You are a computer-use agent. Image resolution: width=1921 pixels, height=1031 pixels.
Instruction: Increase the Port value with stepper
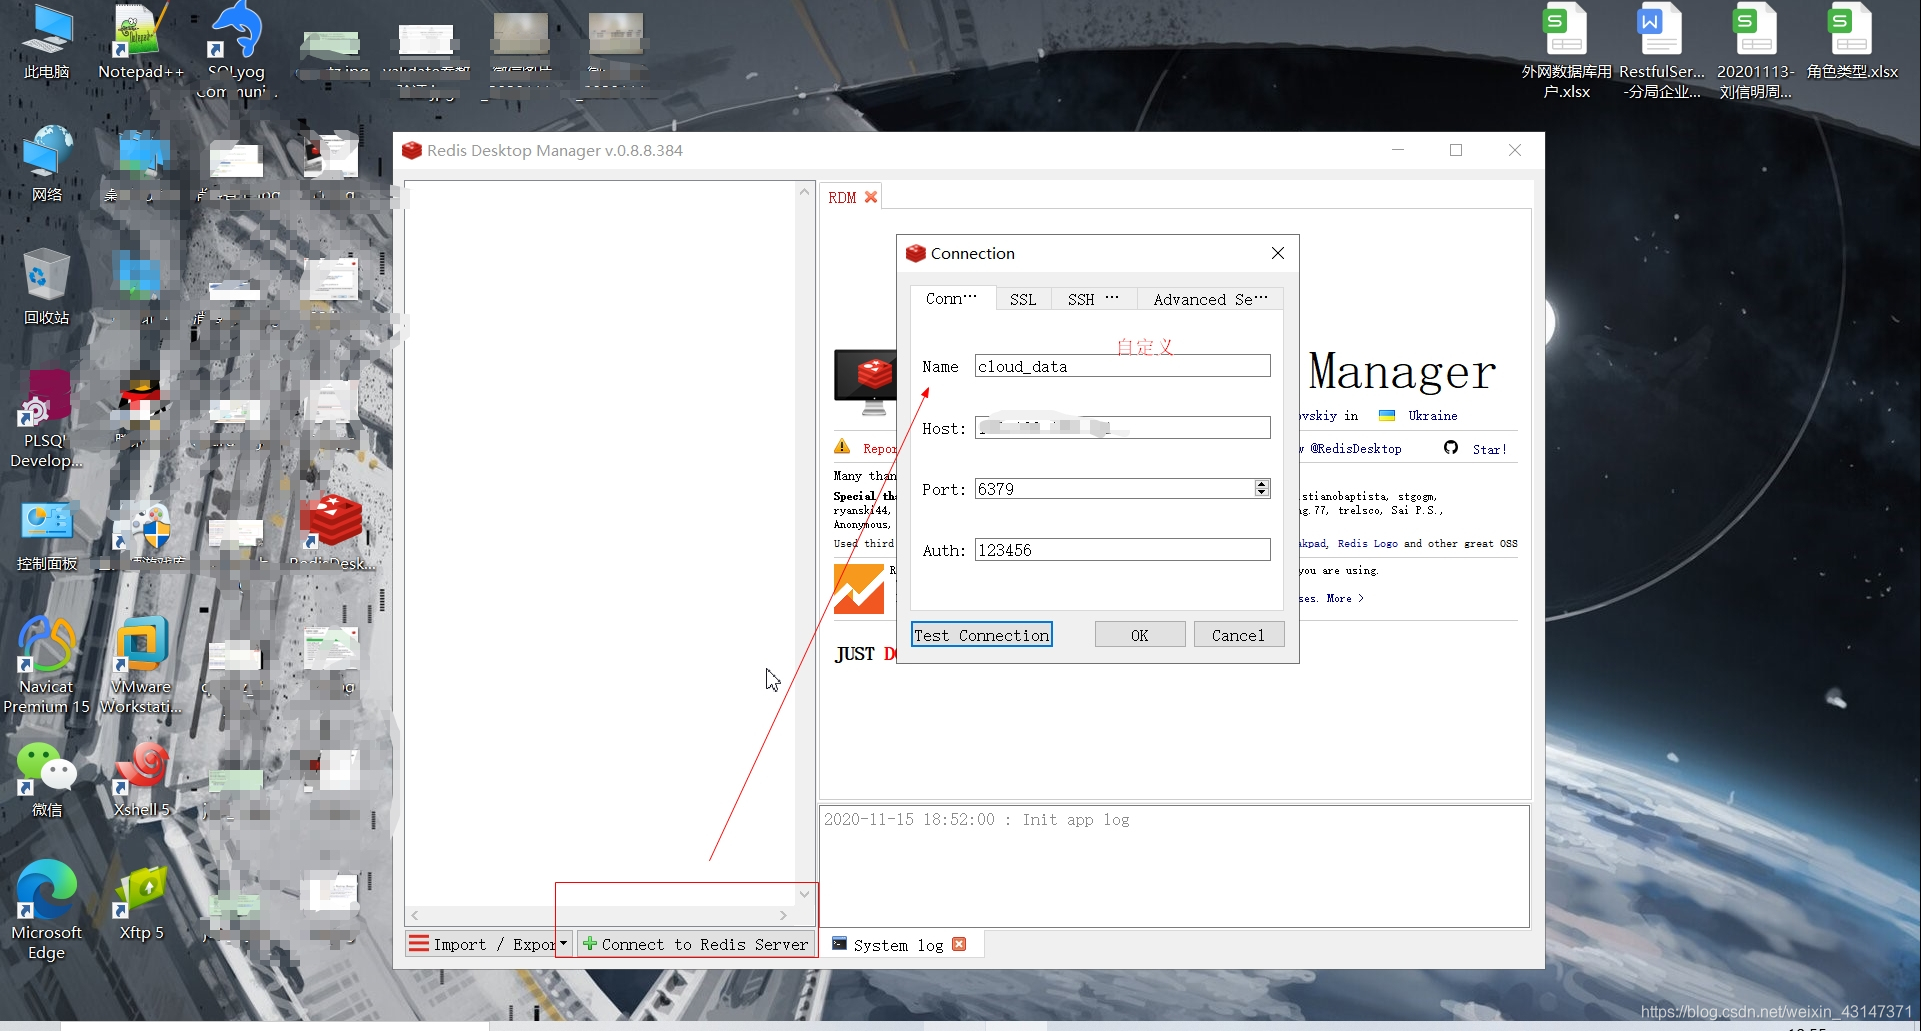[x=1262, y=484]
